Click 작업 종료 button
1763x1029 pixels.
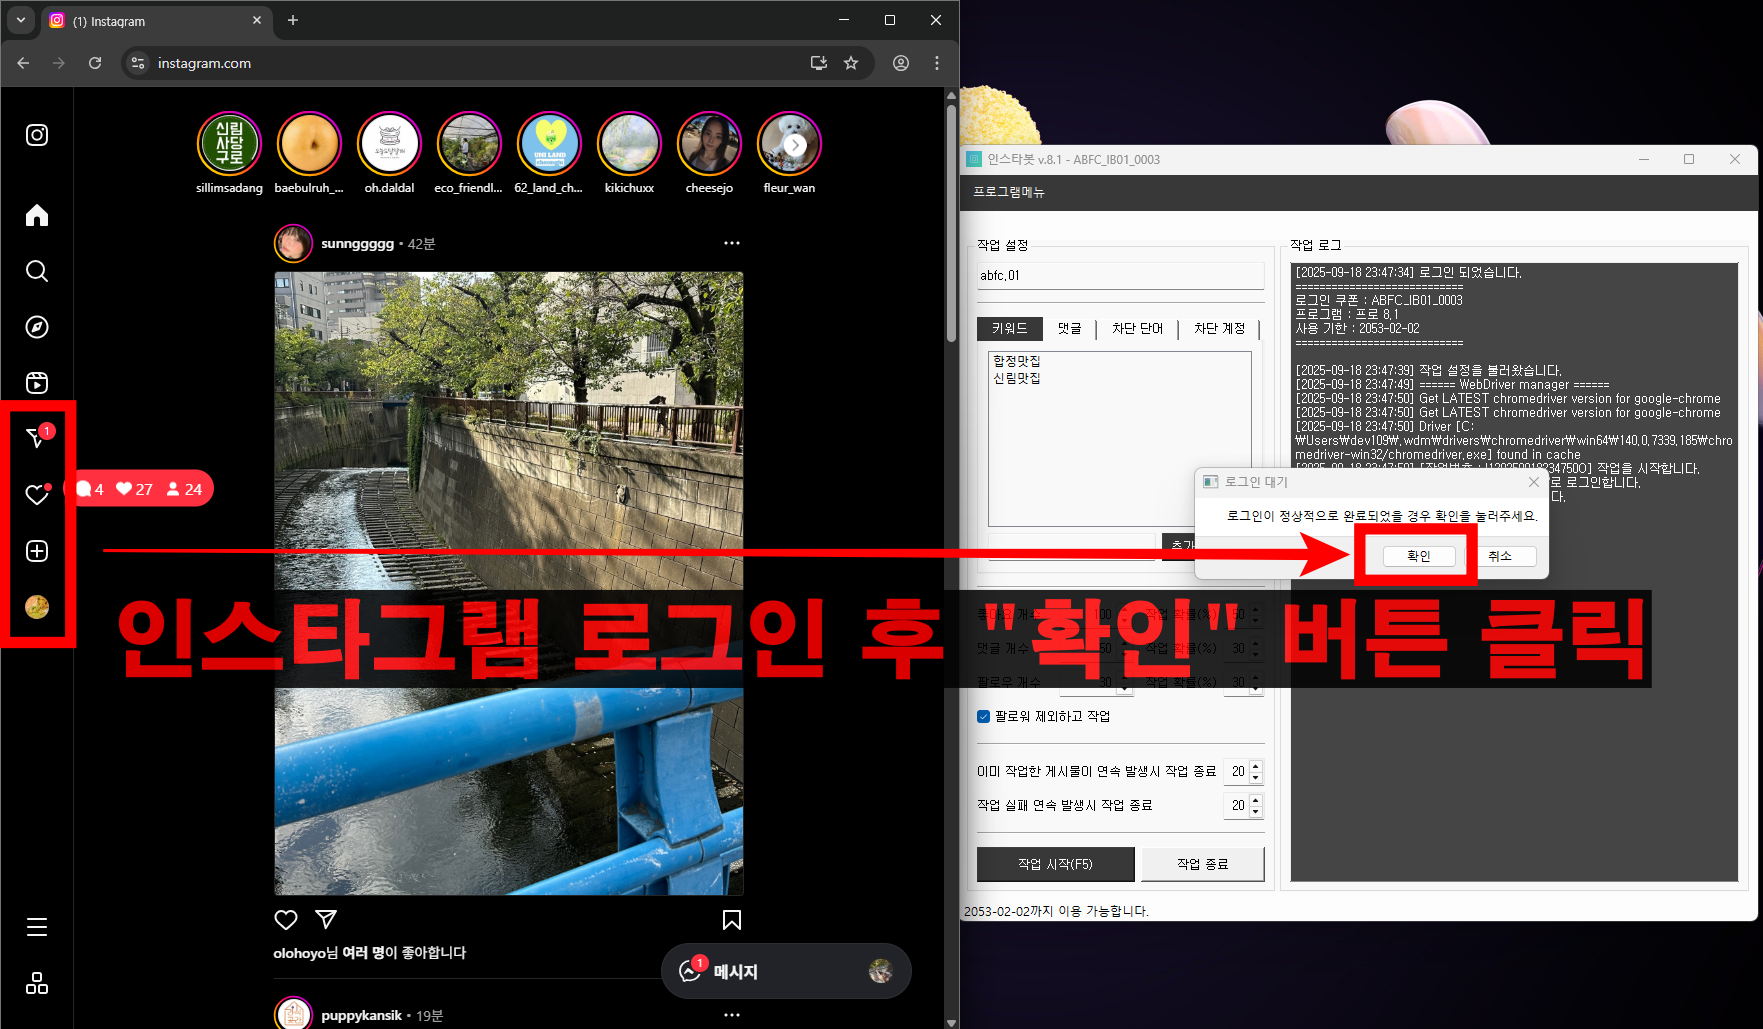[x=1202, y=864]
